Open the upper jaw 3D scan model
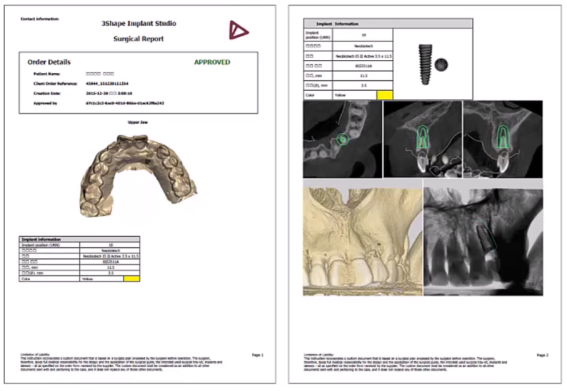 click(x=138, y=176)
